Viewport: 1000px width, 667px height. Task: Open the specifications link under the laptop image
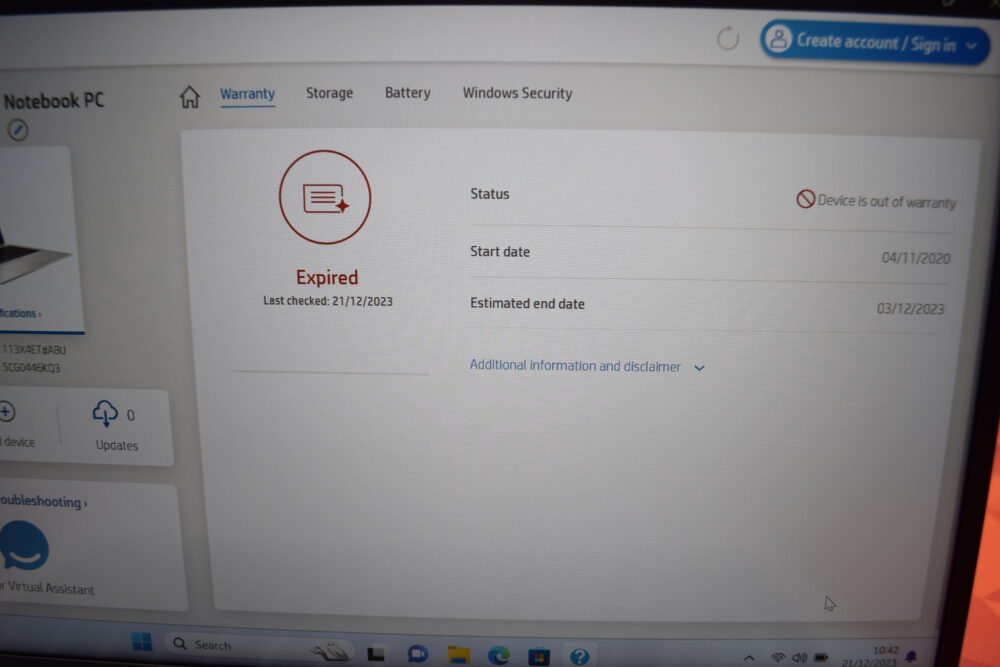pos(20,313)
